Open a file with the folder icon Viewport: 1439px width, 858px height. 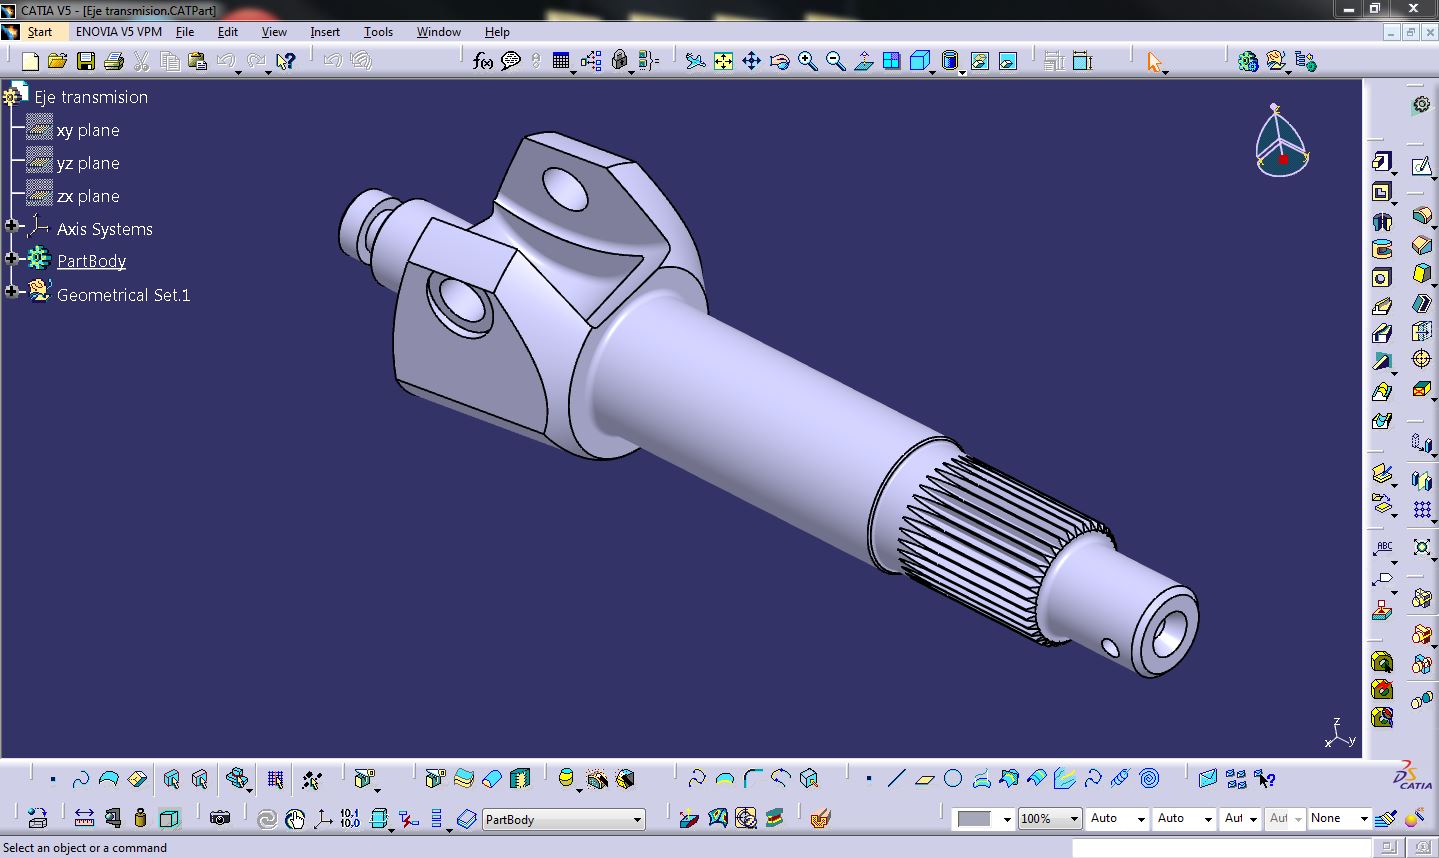[x=57, y=62]
